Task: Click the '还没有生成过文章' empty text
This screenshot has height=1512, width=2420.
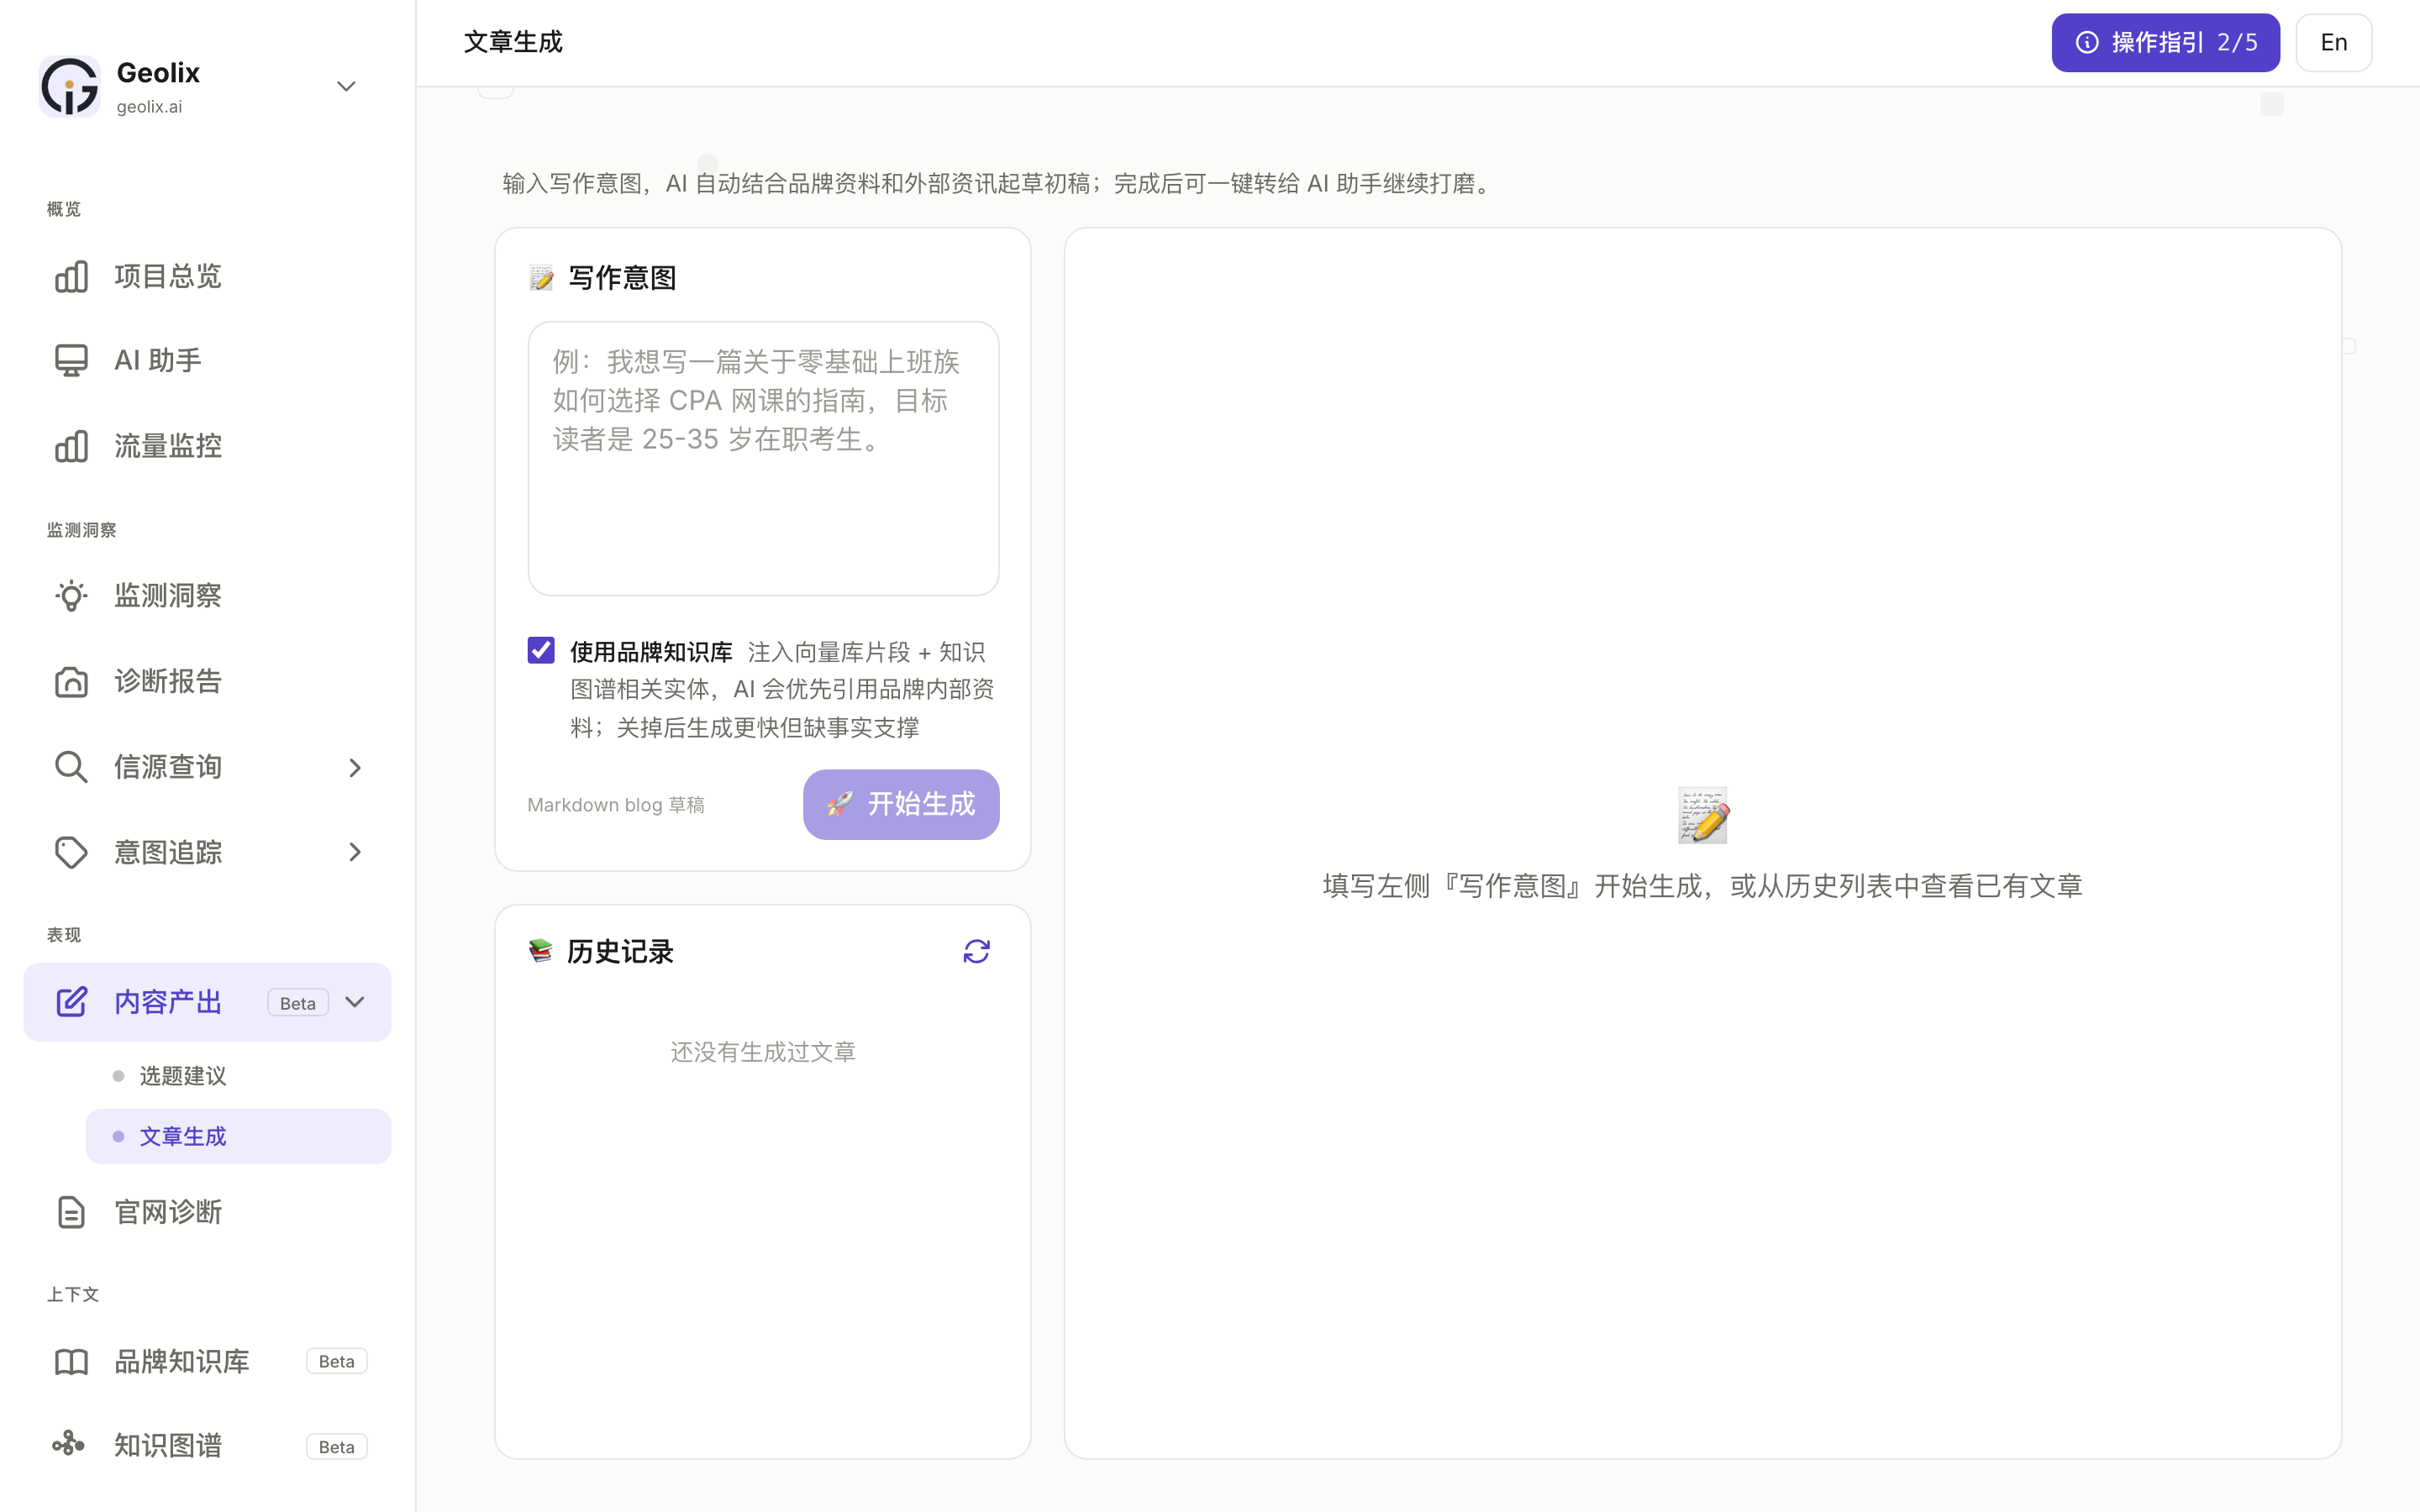Action: [763, 1052]
